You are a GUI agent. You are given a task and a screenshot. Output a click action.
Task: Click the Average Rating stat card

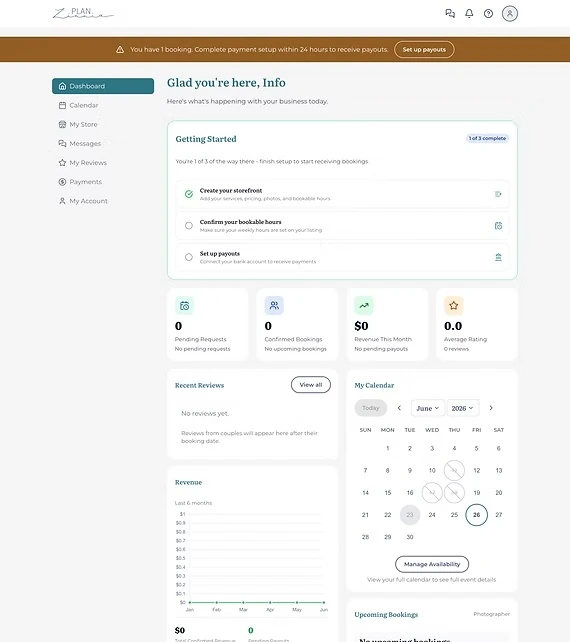coord(477,324)
